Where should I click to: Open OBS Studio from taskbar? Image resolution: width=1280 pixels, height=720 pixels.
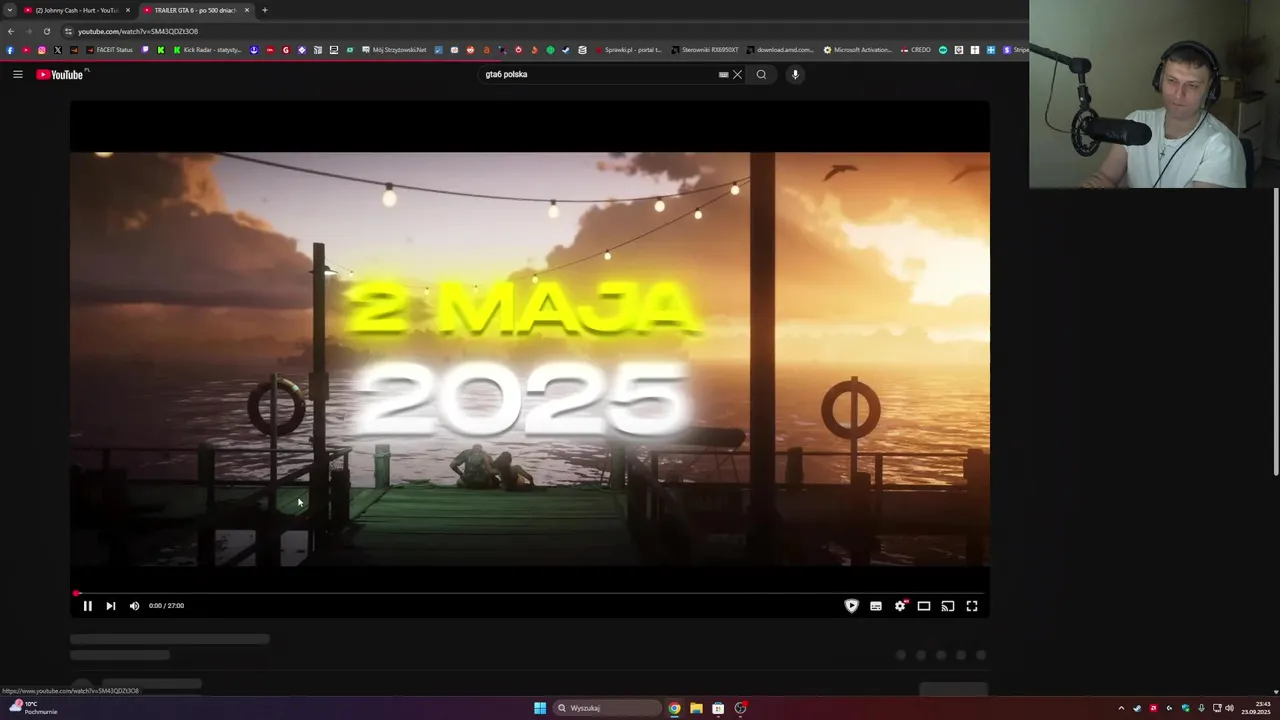[740, 708]
